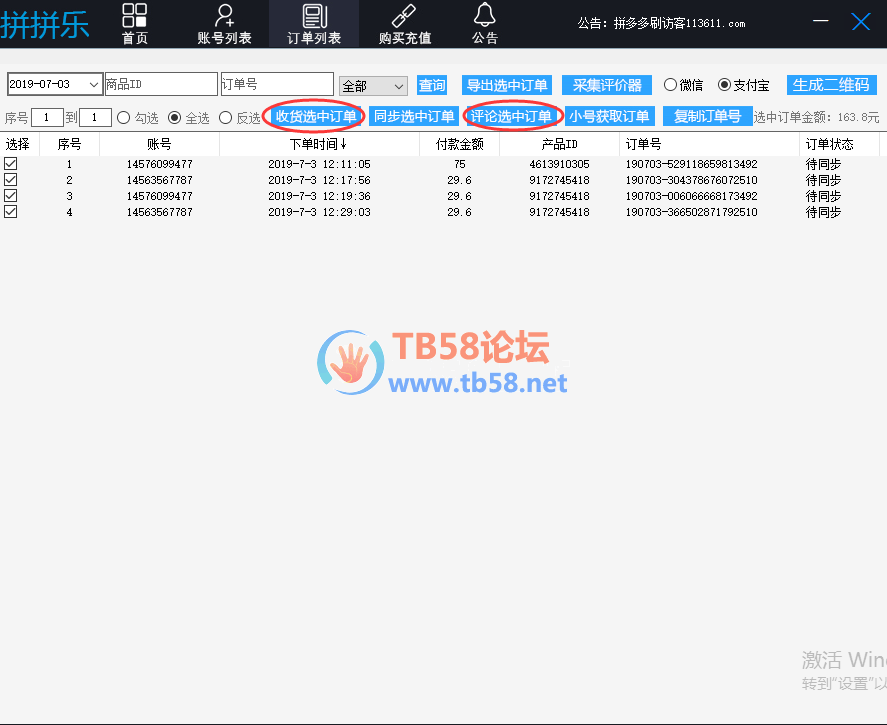Minimize the 拼拼乐 window
Screen dimensions: 887x725
820,21
